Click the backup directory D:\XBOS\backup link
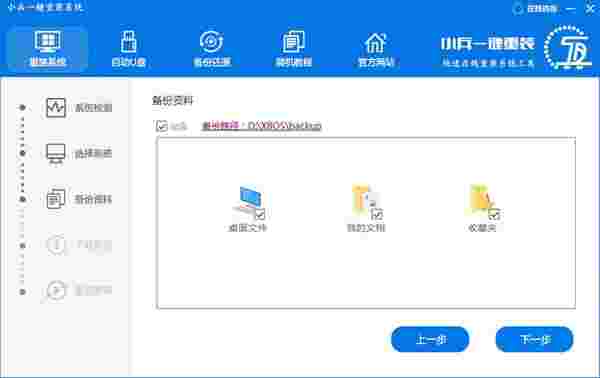The image size is (600, 378). pos(262,125)
